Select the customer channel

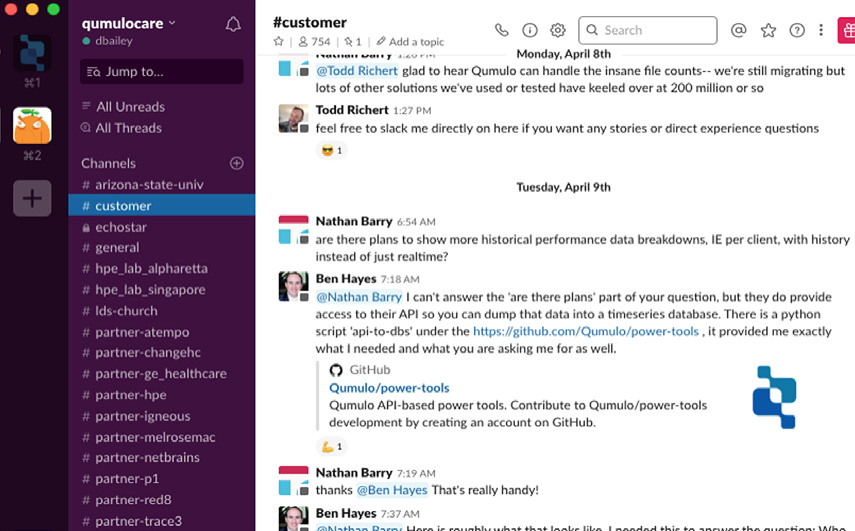coord(161,206)
